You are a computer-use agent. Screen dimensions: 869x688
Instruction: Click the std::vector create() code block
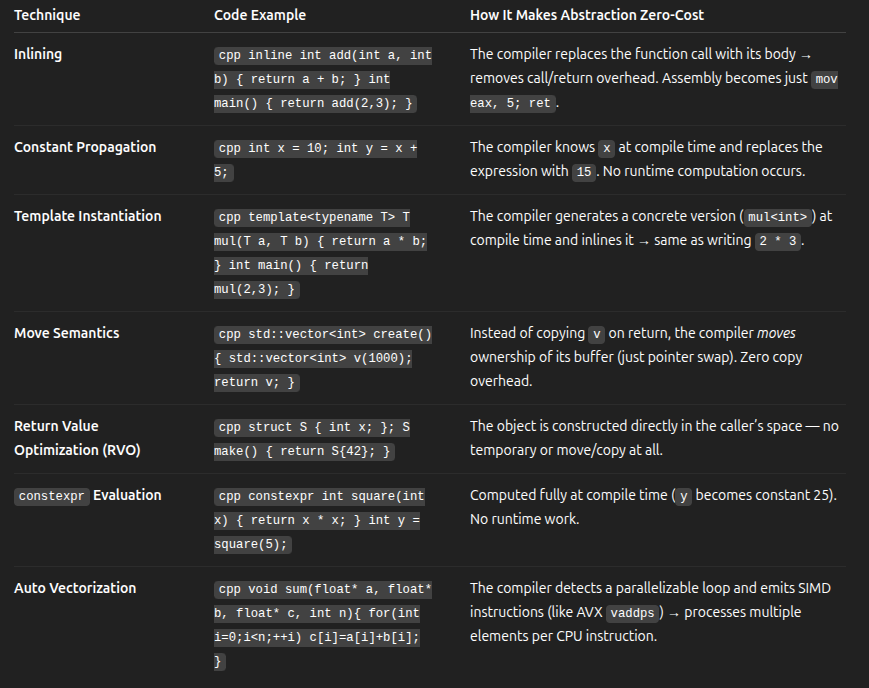[323, 358]
